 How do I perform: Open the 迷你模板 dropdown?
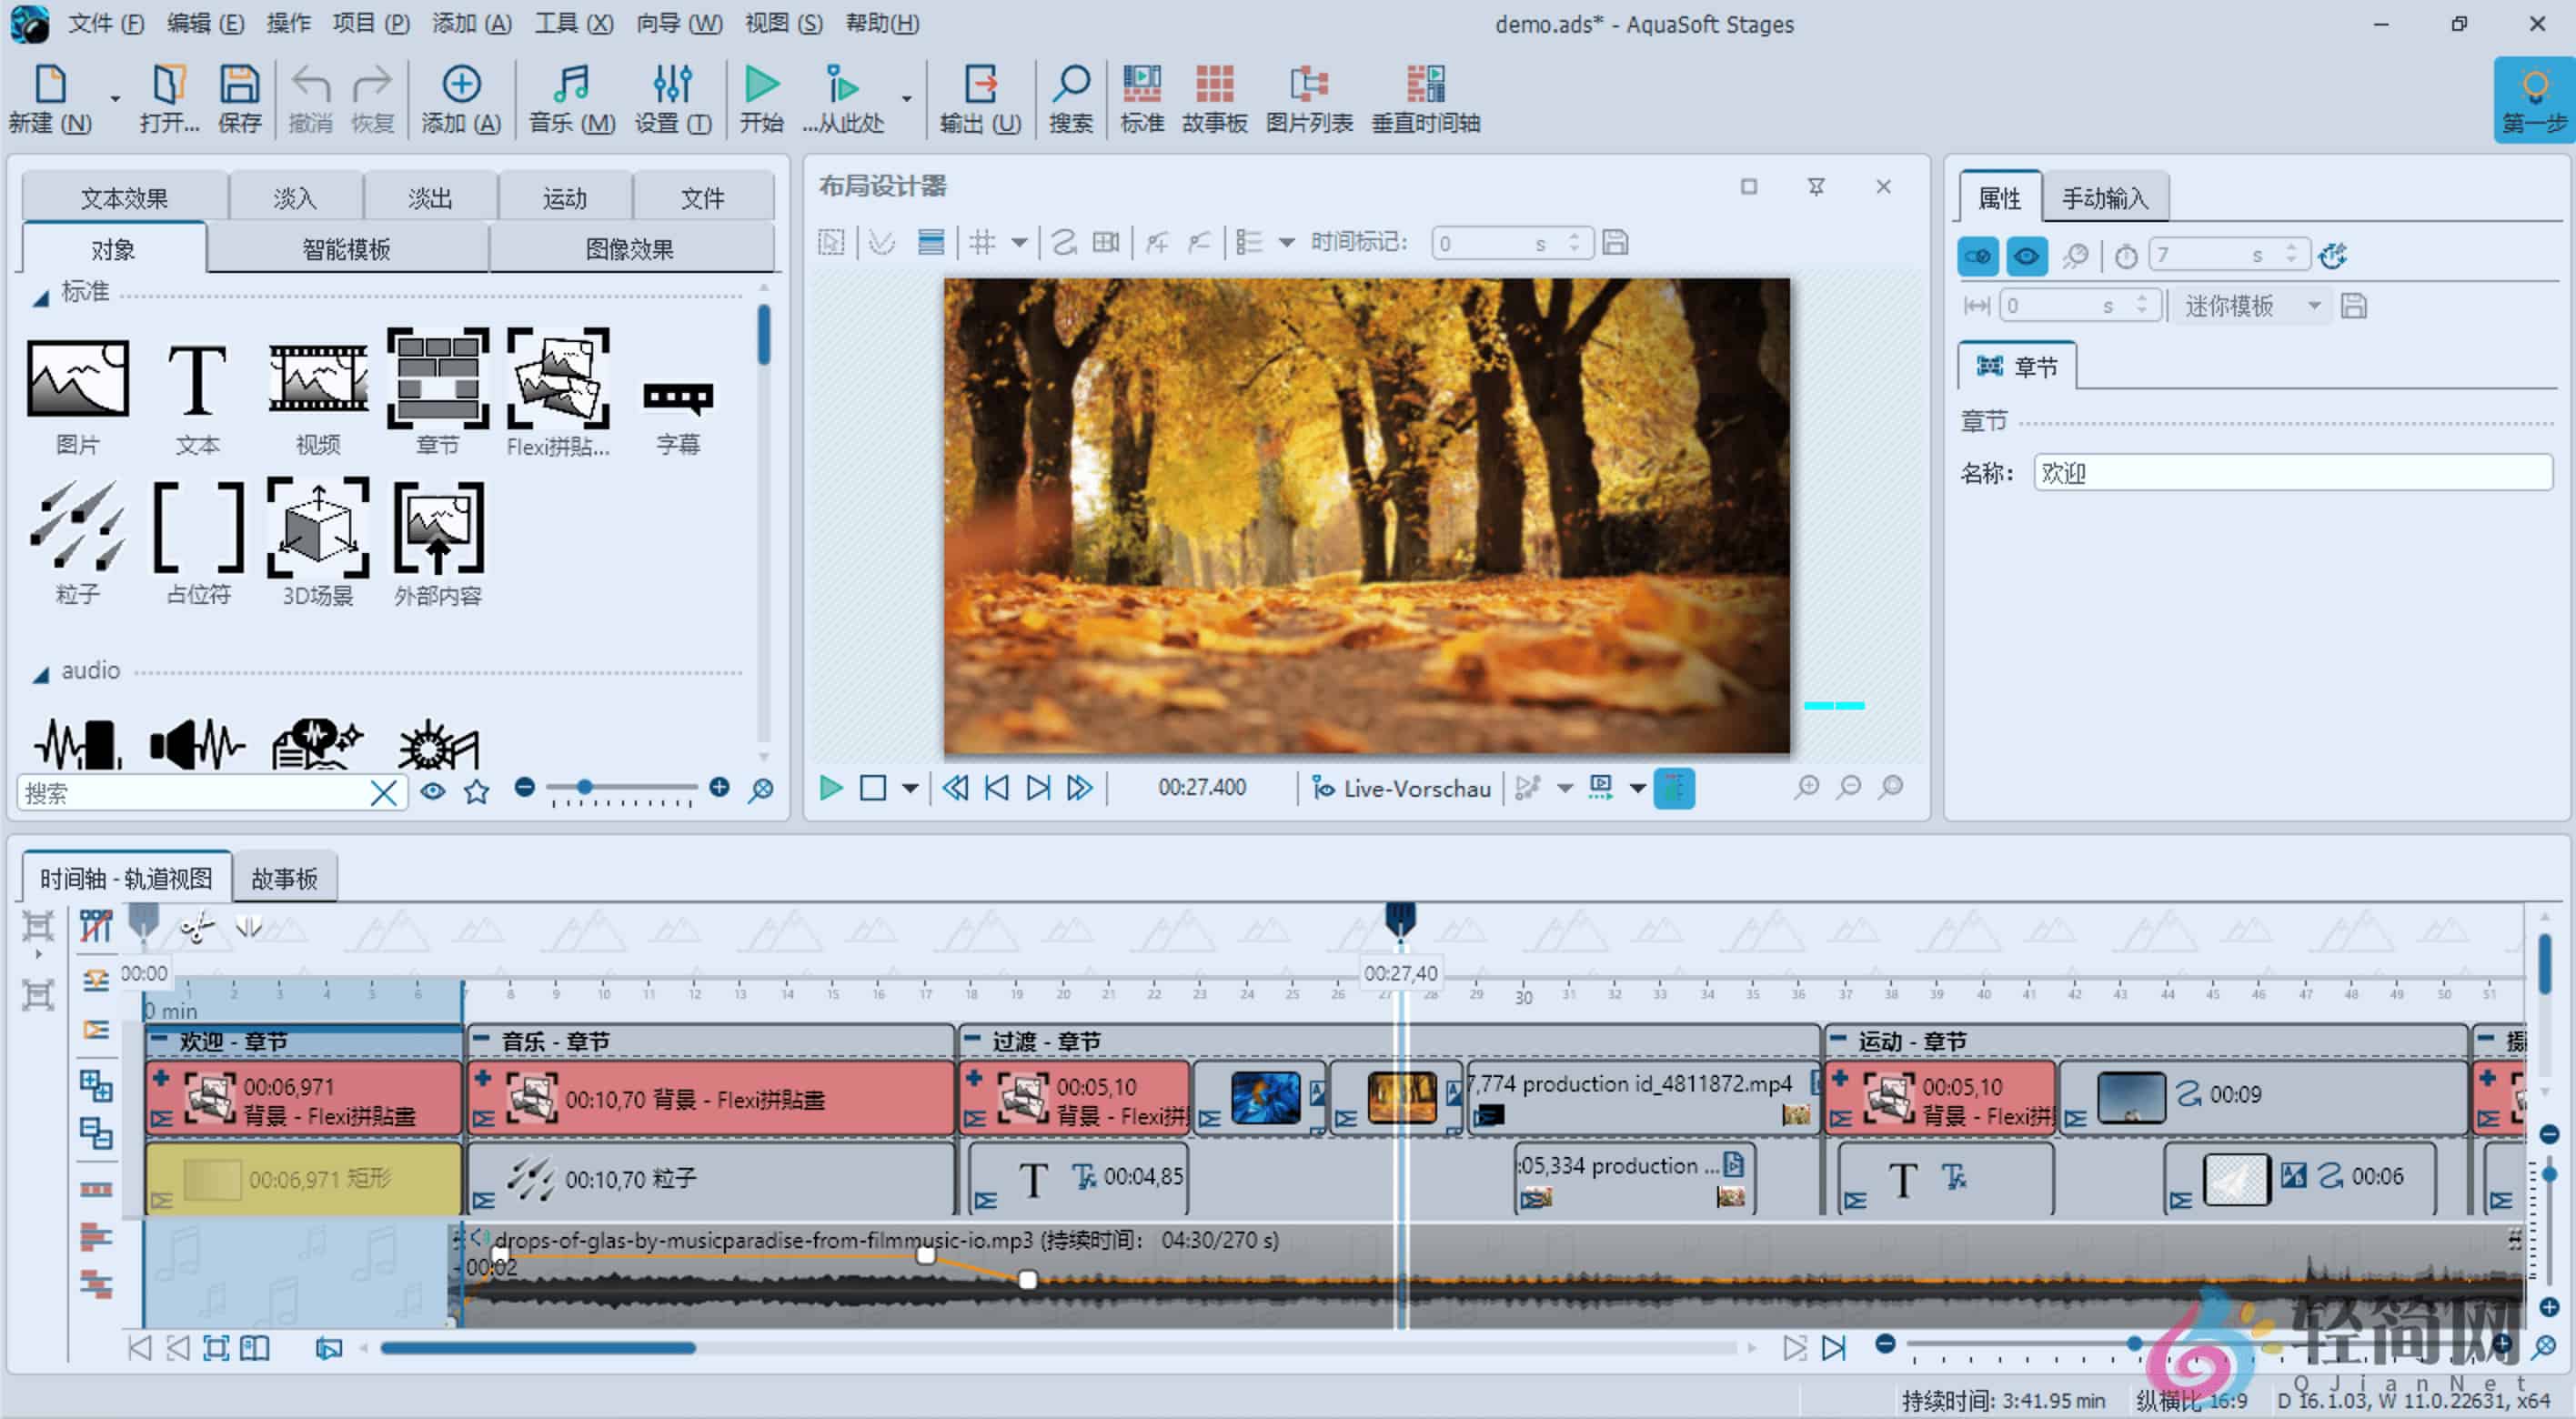pos(2316,306)
